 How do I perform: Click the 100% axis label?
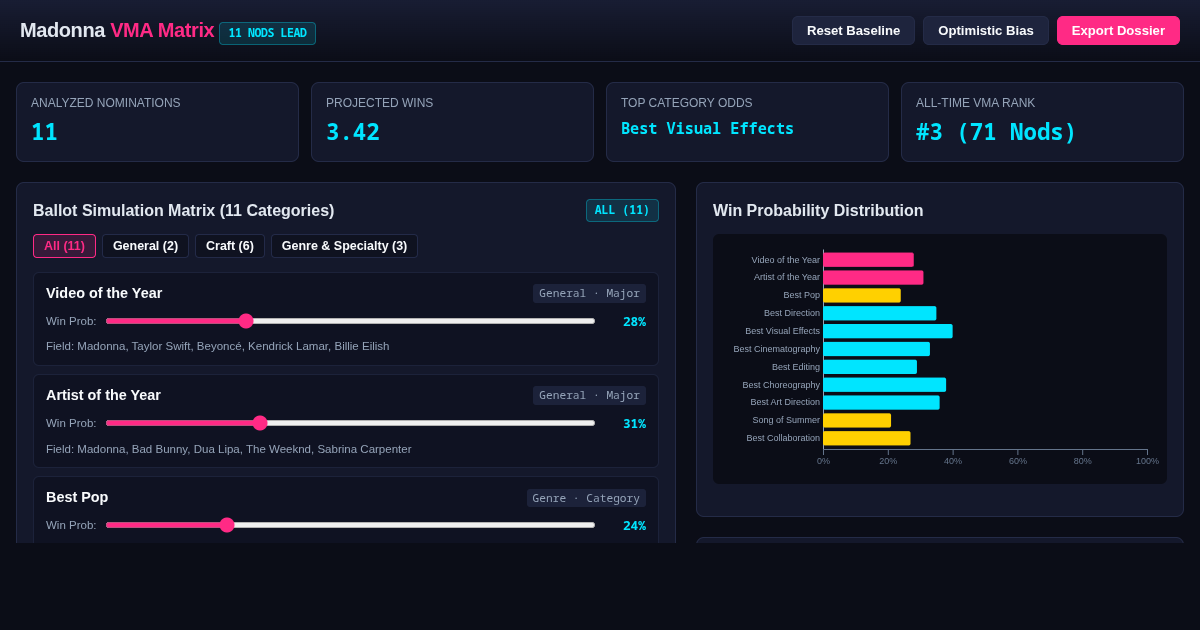point(1147,461)
